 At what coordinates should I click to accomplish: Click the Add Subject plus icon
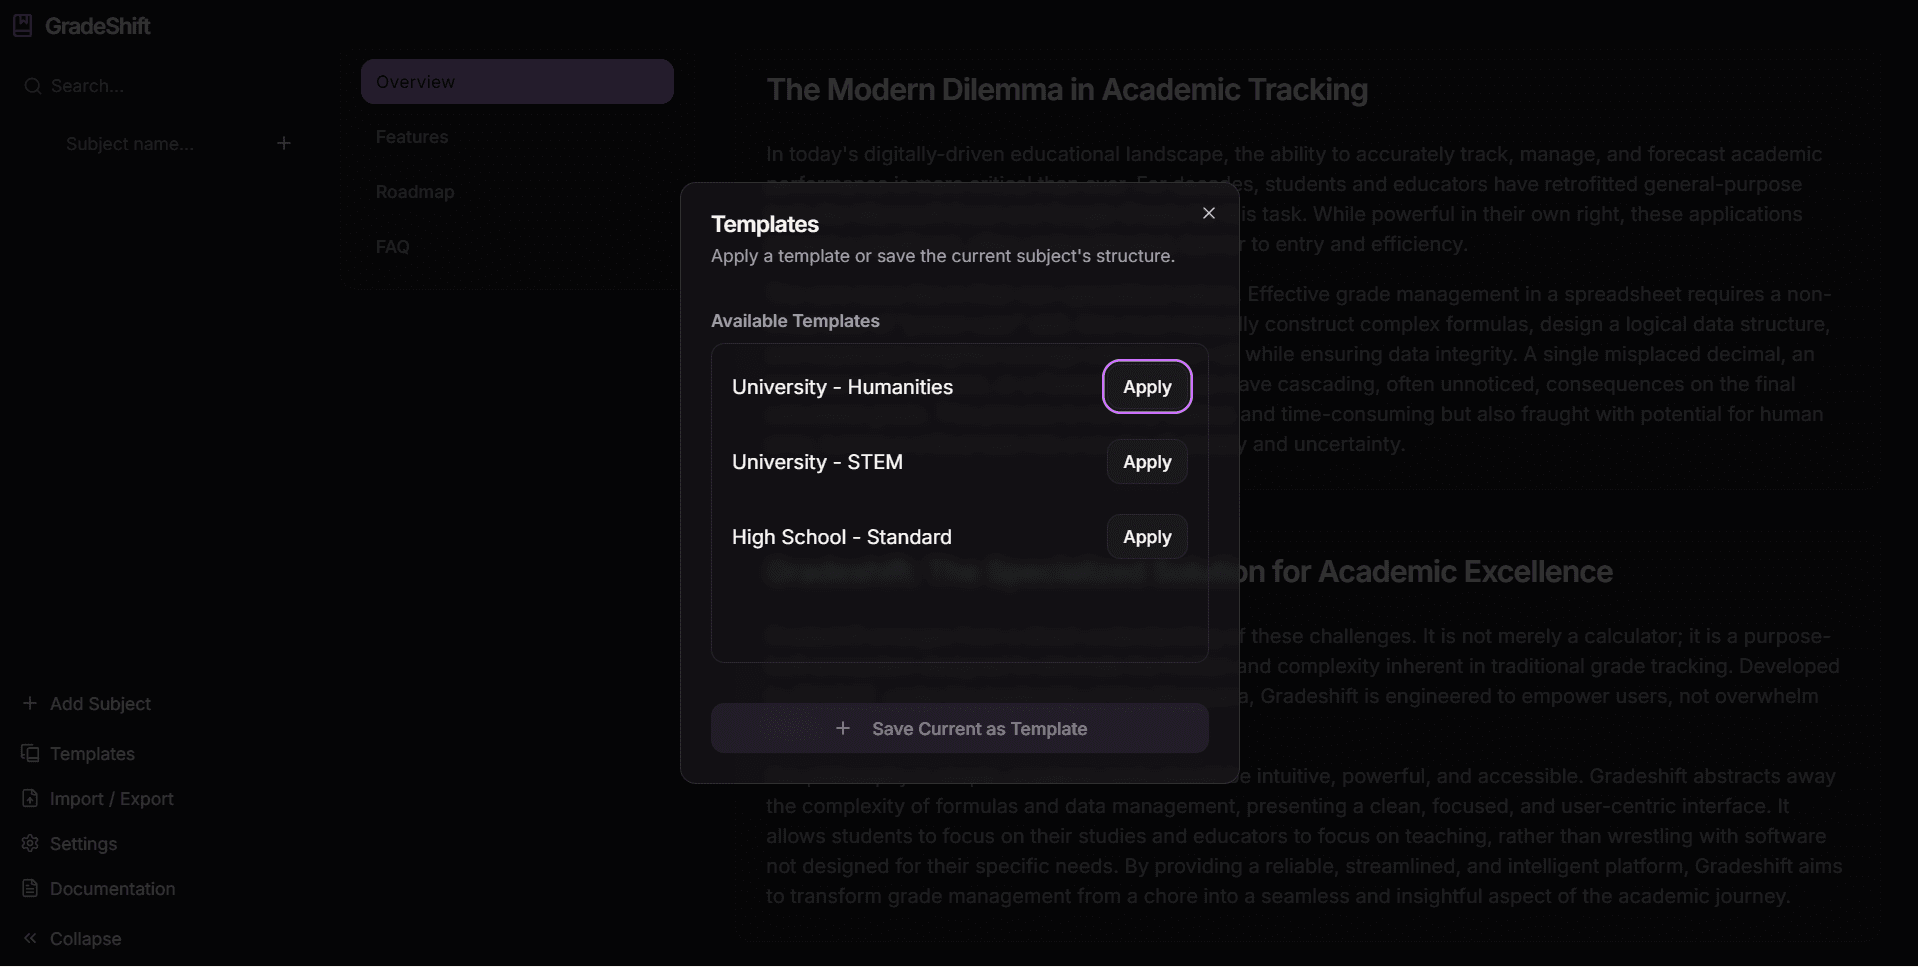pos(30,703)
